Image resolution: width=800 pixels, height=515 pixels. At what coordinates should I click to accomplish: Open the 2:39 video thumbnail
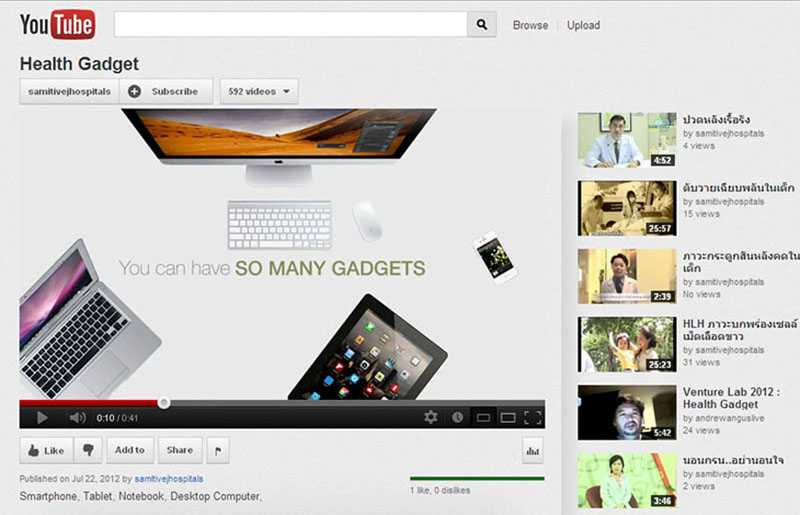click(x=627, y=276)
